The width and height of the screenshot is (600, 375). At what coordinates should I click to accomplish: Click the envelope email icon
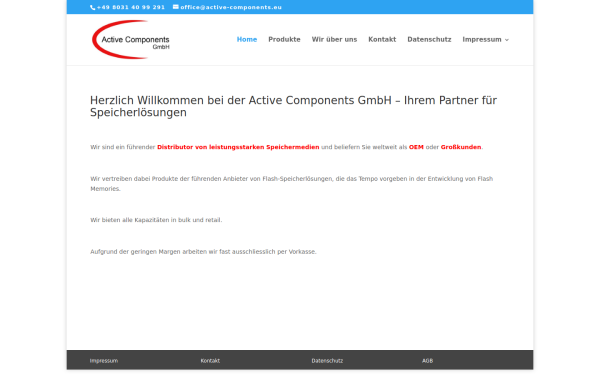[x=176, y=7]
